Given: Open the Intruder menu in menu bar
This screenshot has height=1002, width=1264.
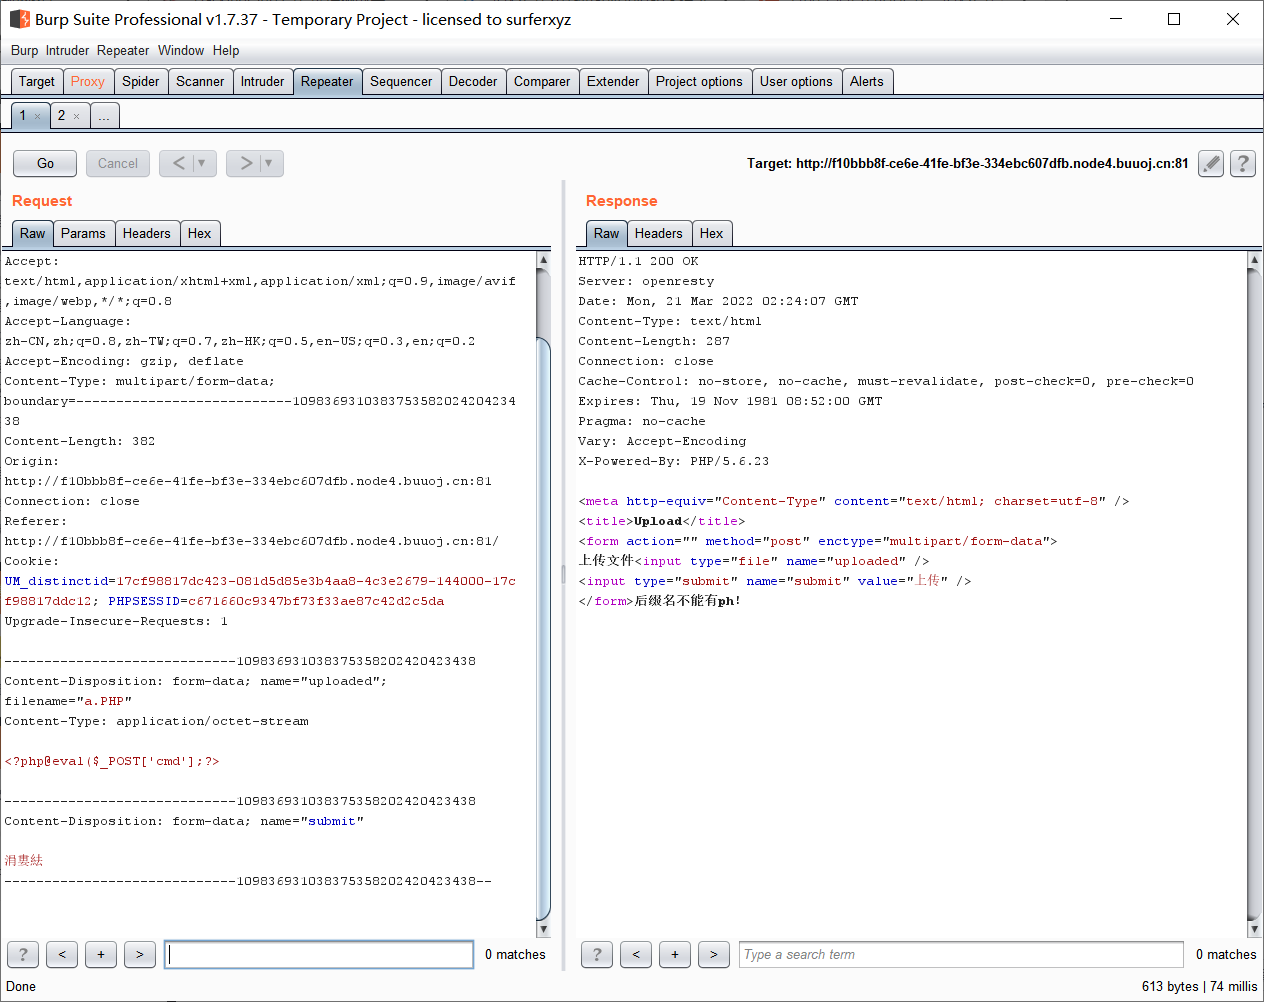Looking at the screenshot, I should click(67, 51).
